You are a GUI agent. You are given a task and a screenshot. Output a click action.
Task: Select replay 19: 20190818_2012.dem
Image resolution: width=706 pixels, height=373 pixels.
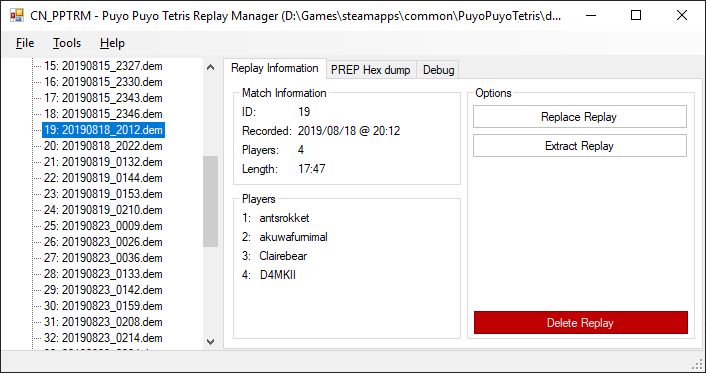[103, 130]
